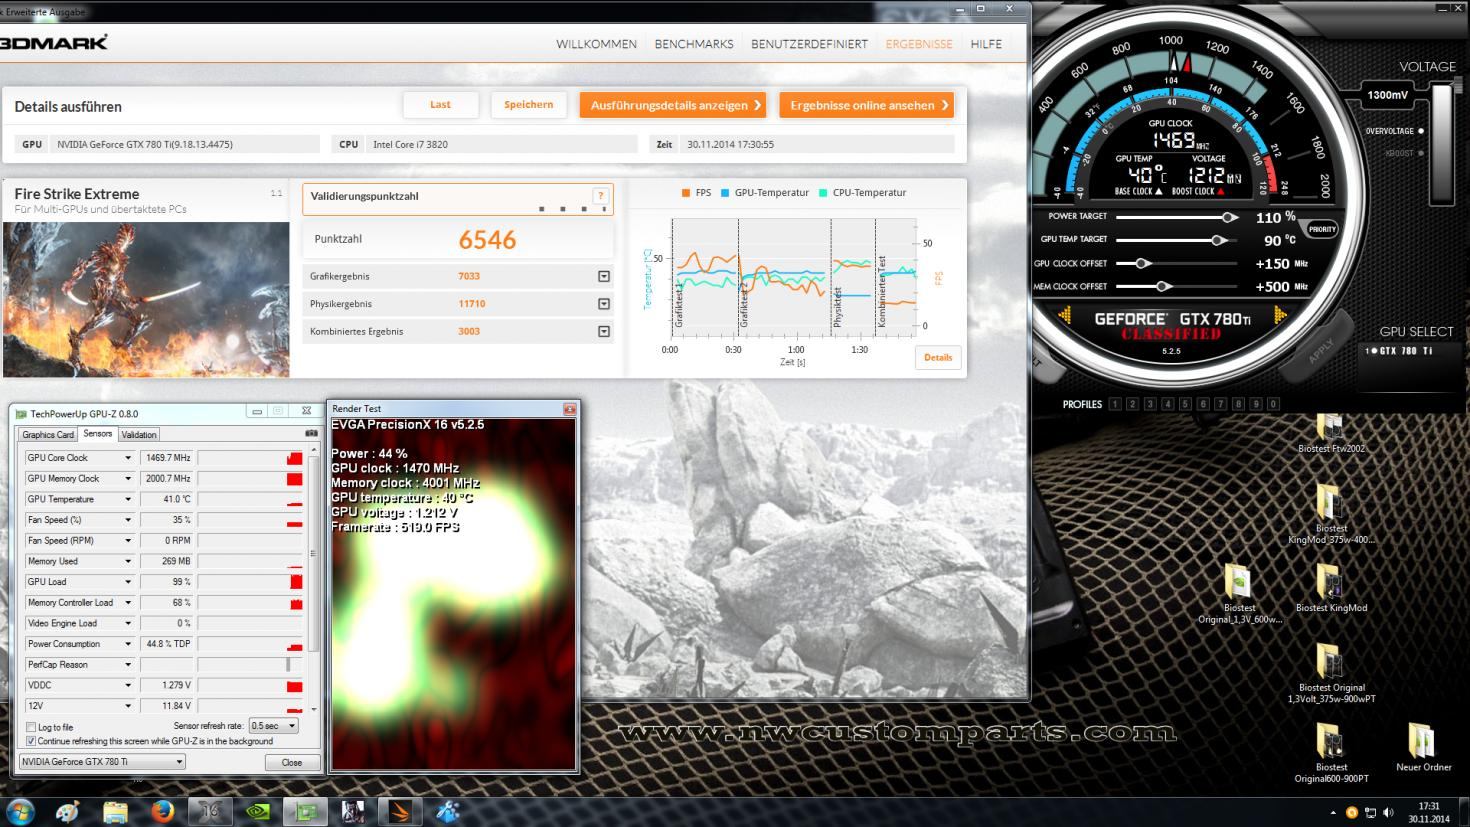The height and width of the screenshot is (827, 1470).
Task: Select GPU 1 GTX 780 Ti entry
Action: pyautogui.click(x=1399, y=351)
